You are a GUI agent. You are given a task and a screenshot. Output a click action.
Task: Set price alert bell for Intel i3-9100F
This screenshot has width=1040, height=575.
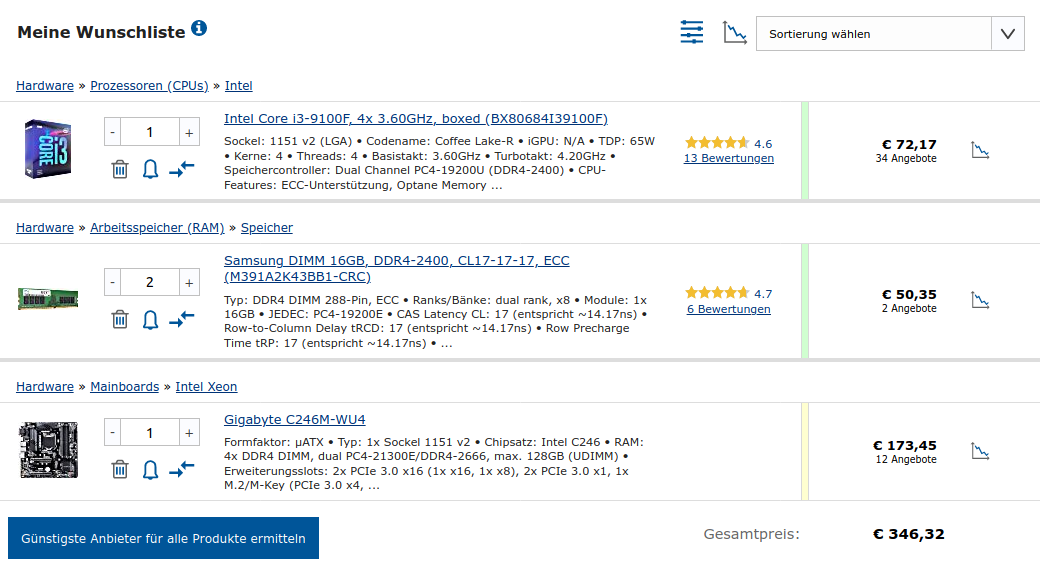pos(151,169)
